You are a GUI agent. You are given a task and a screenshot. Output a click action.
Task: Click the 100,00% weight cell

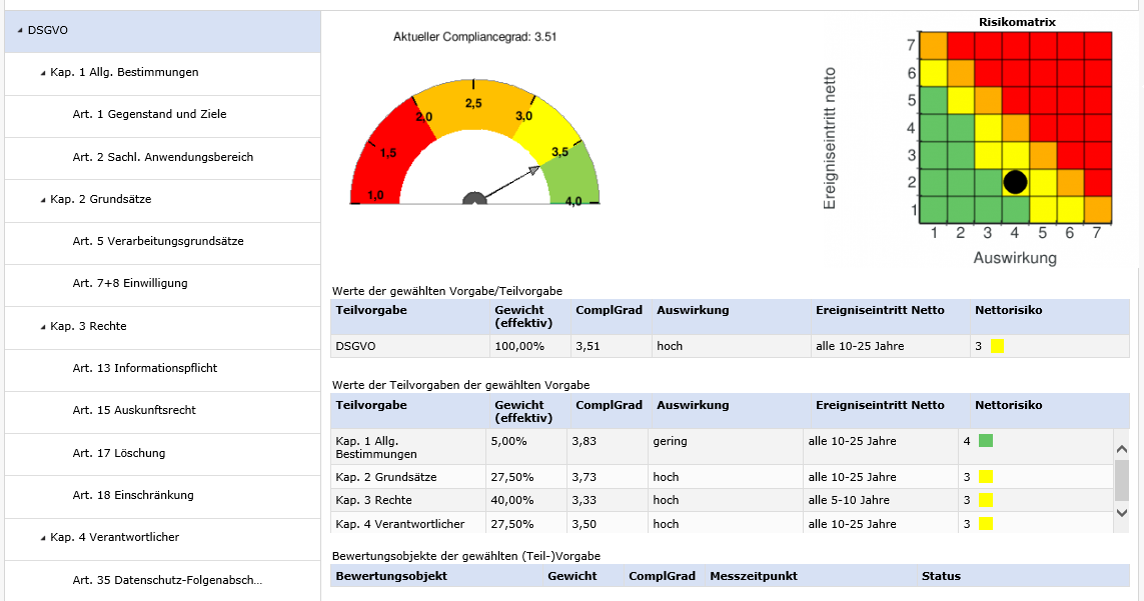click(530, 346)
